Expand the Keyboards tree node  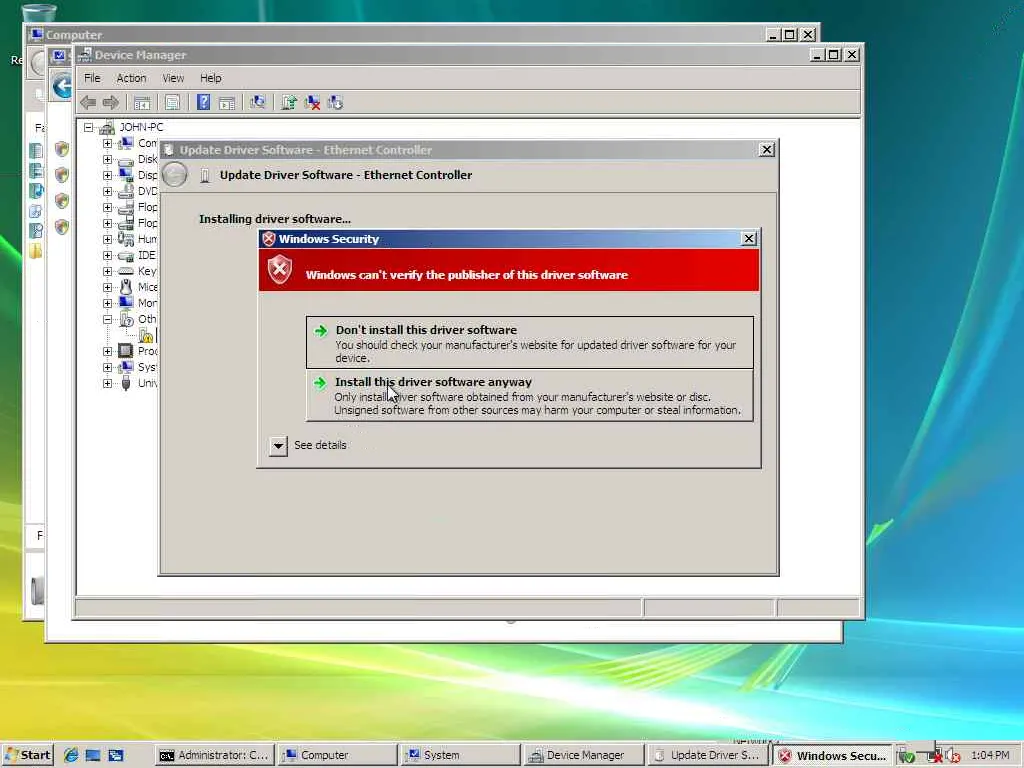click(107, 271)
